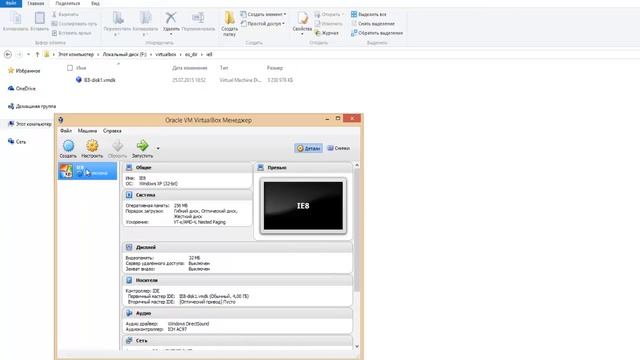Image resolution: width=640 pixels, height=360 pixels.
Task: Click the Система section header icon
Action: pos(129,195)
